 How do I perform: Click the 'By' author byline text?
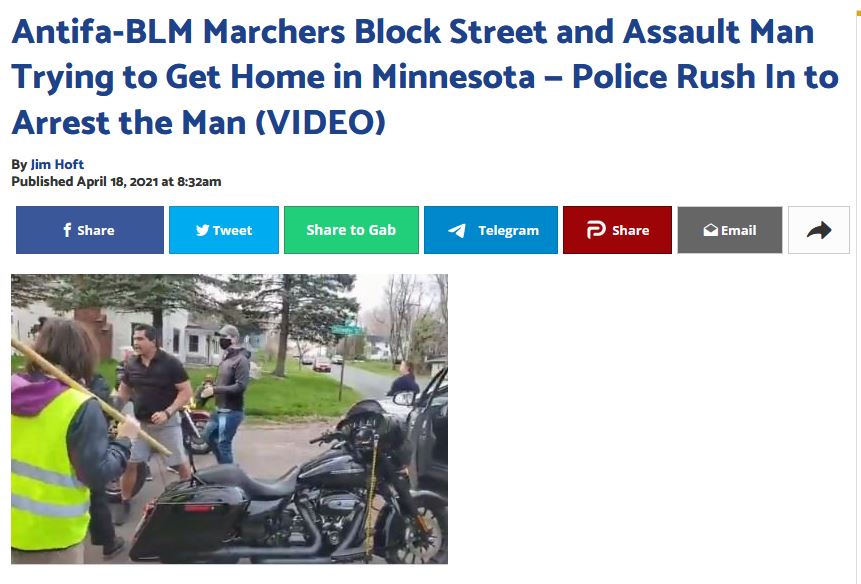(x=19, y=165)
